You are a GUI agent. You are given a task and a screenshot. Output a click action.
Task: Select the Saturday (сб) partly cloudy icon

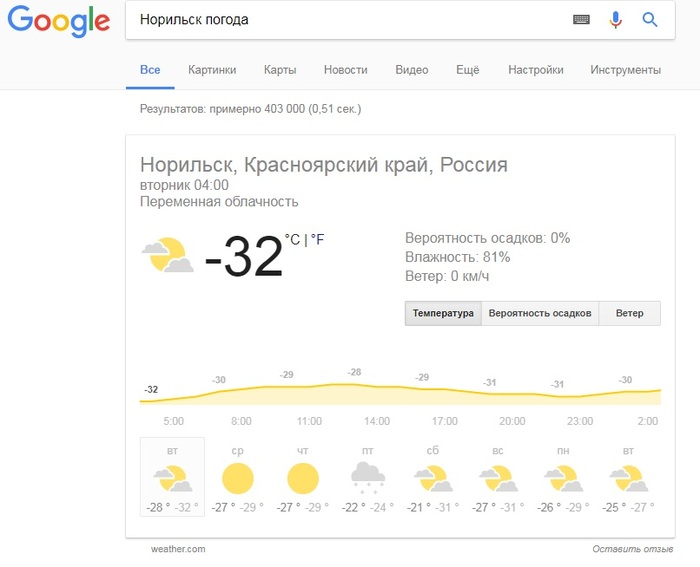tap(433, 479)
